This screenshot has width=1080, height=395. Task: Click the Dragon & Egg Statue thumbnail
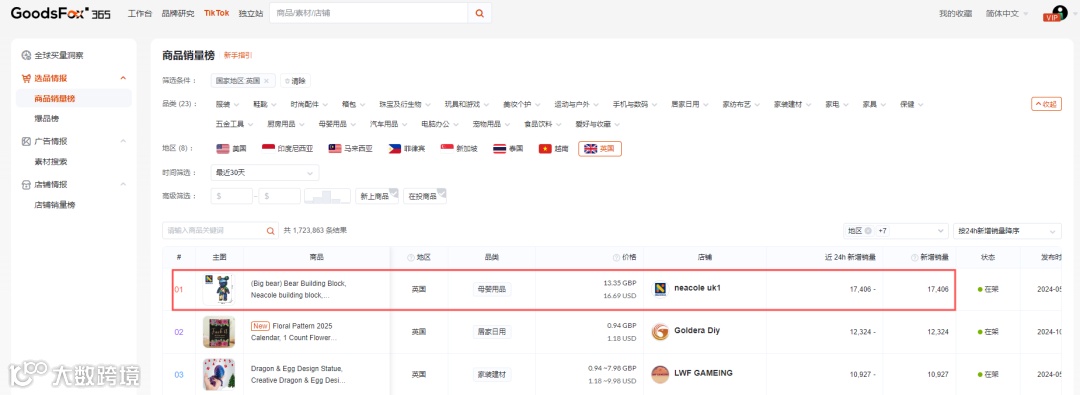coord(219,374)
